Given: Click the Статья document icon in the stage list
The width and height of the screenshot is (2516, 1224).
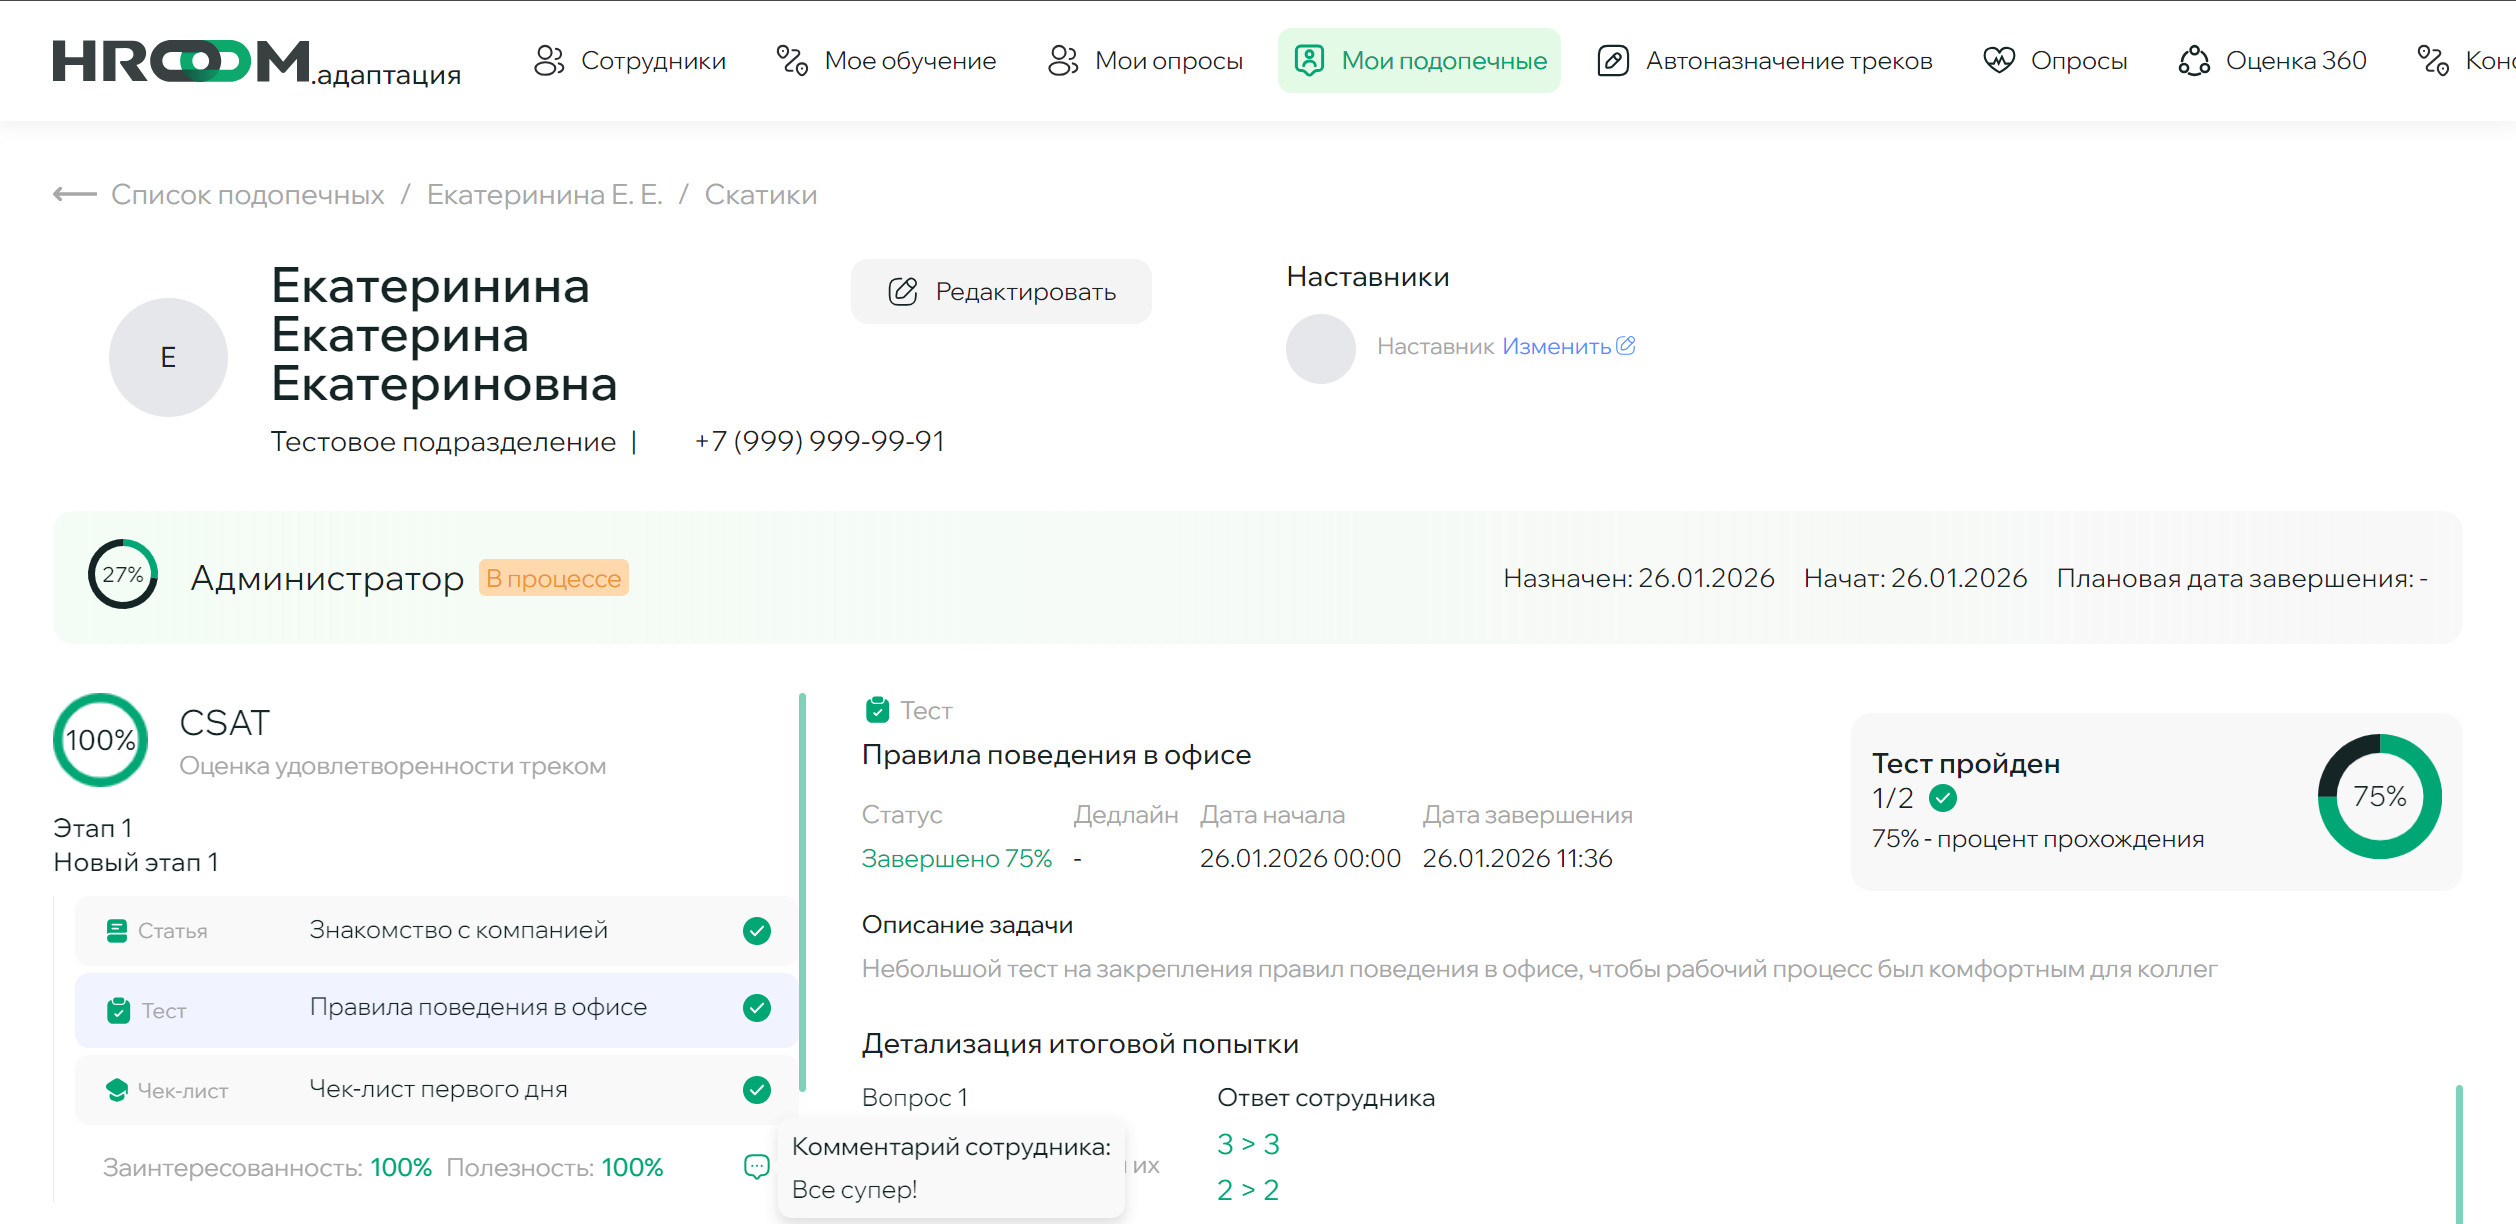Looking at the screenshot, I should 117,931.
